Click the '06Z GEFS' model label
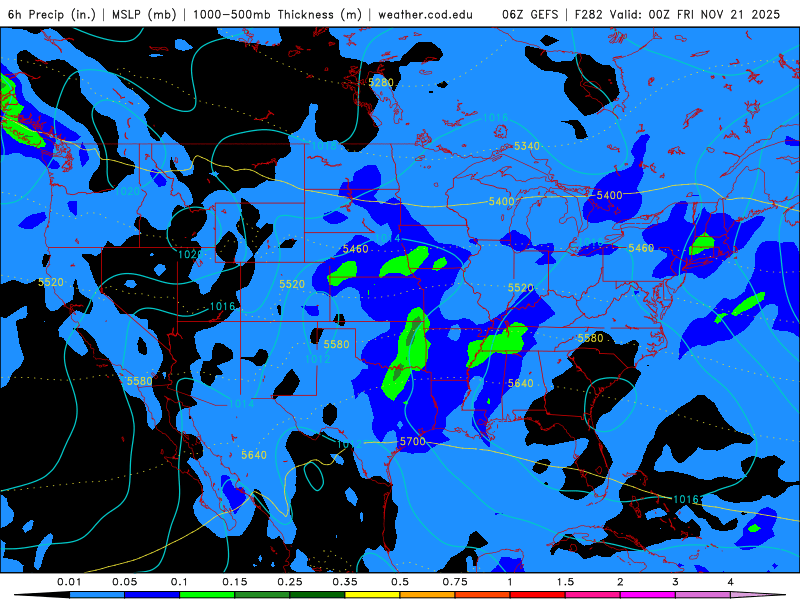 (530, 14)
